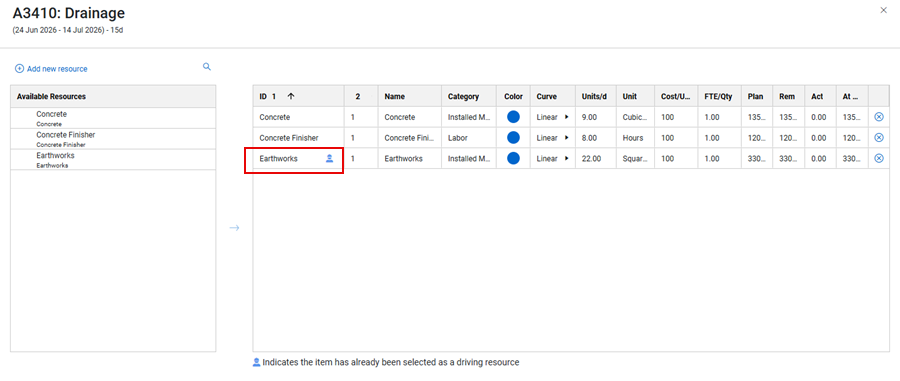Screen dimensions: 900x381
Task: Remove the Concrete Finisher resource row
Action: (878, 138)
